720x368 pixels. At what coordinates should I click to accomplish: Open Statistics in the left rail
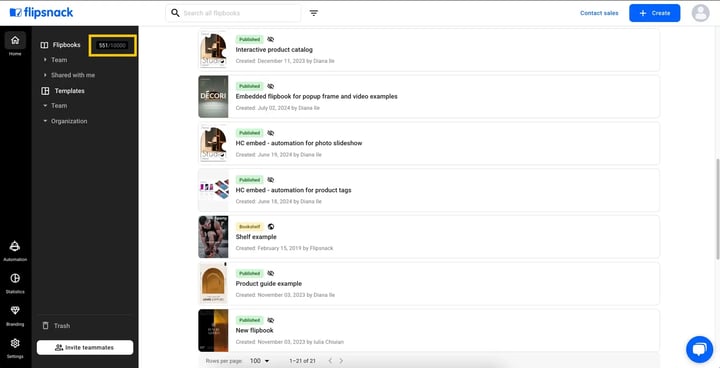pos(15,283)
